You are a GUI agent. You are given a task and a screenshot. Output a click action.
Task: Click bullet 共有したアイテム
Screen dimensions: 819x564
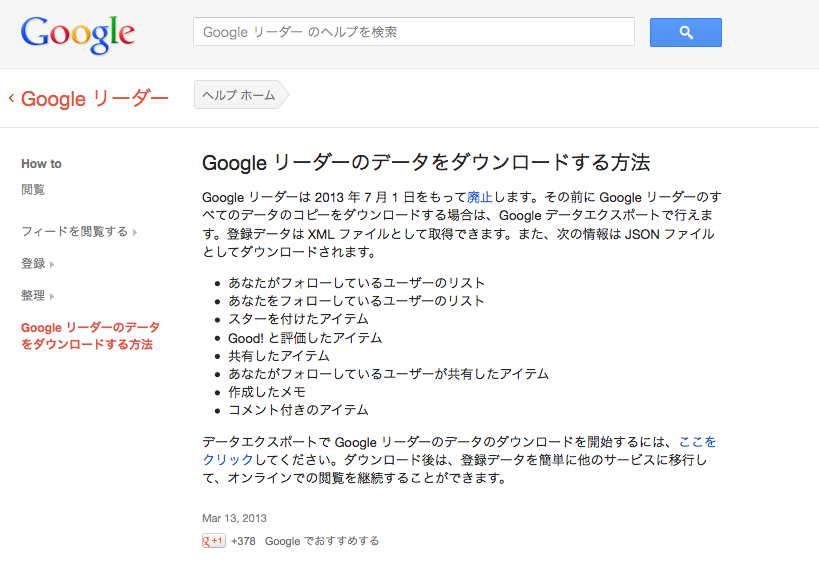pos(279,356)
